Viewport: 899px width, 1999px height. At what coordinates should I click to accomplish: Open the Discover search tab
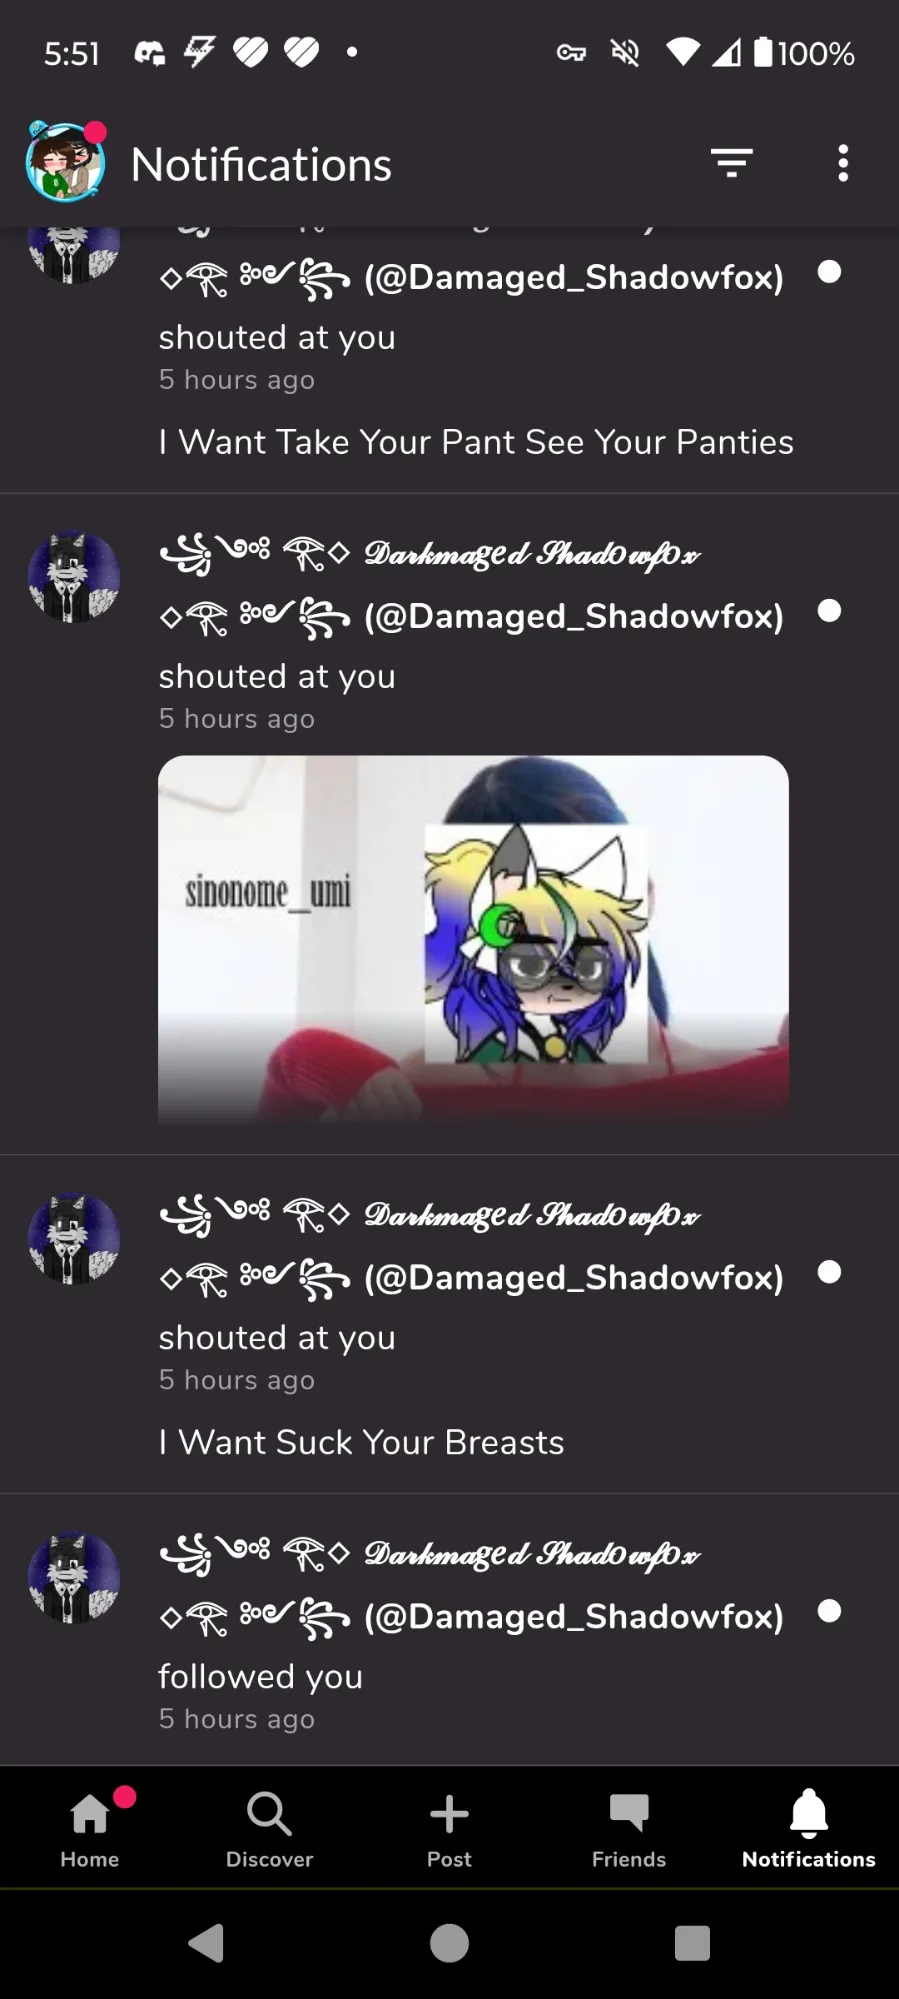coord(269,1829)
